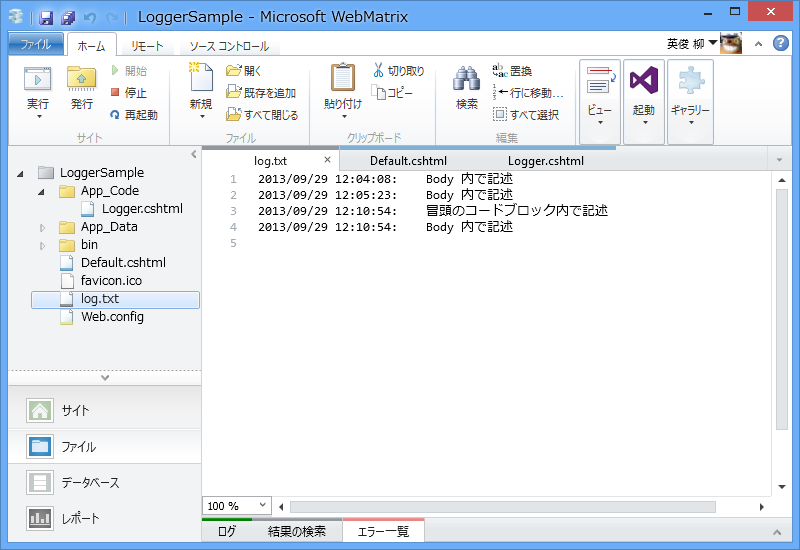Expand the App_Data folder
800x550 pixels.
pyautogui.click(x=42, y=228)
